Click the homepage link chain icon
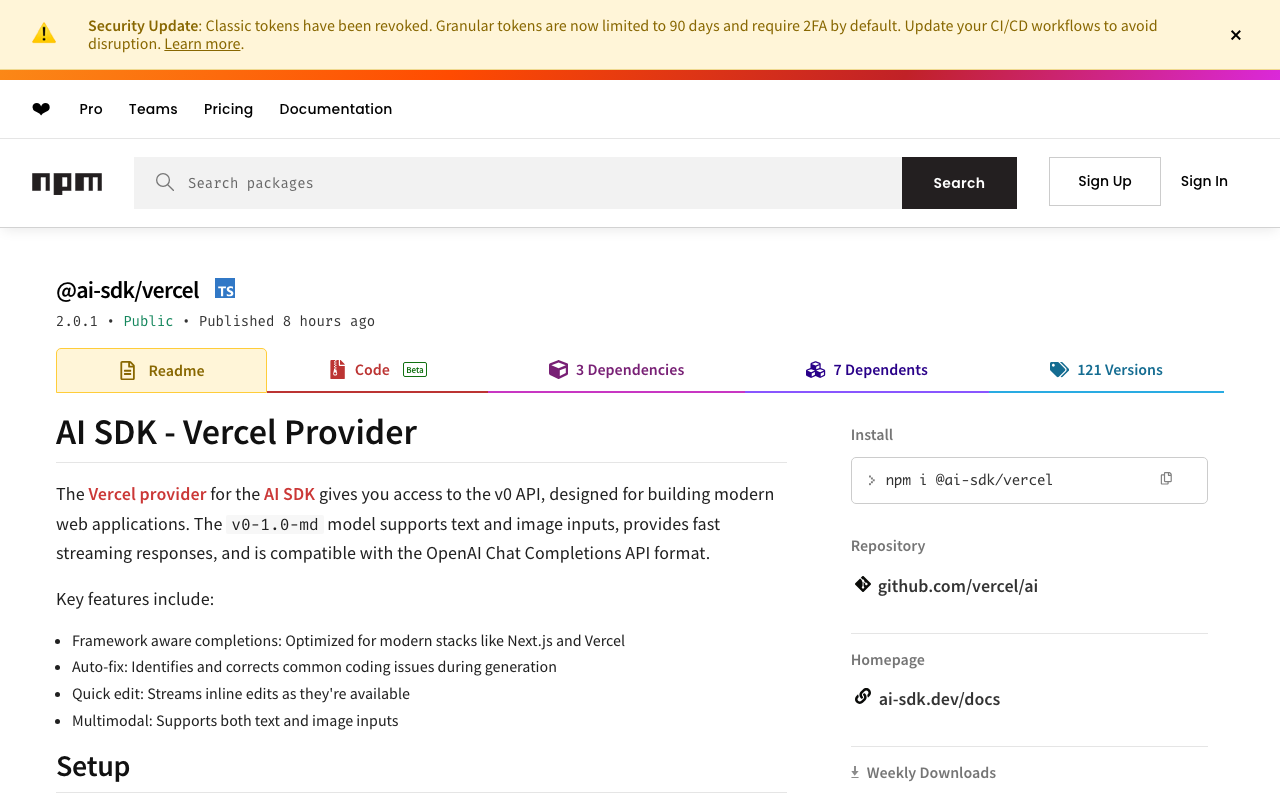Image resolution: width=1280 pixels, height=800 pixels. (x=862, y=697)
